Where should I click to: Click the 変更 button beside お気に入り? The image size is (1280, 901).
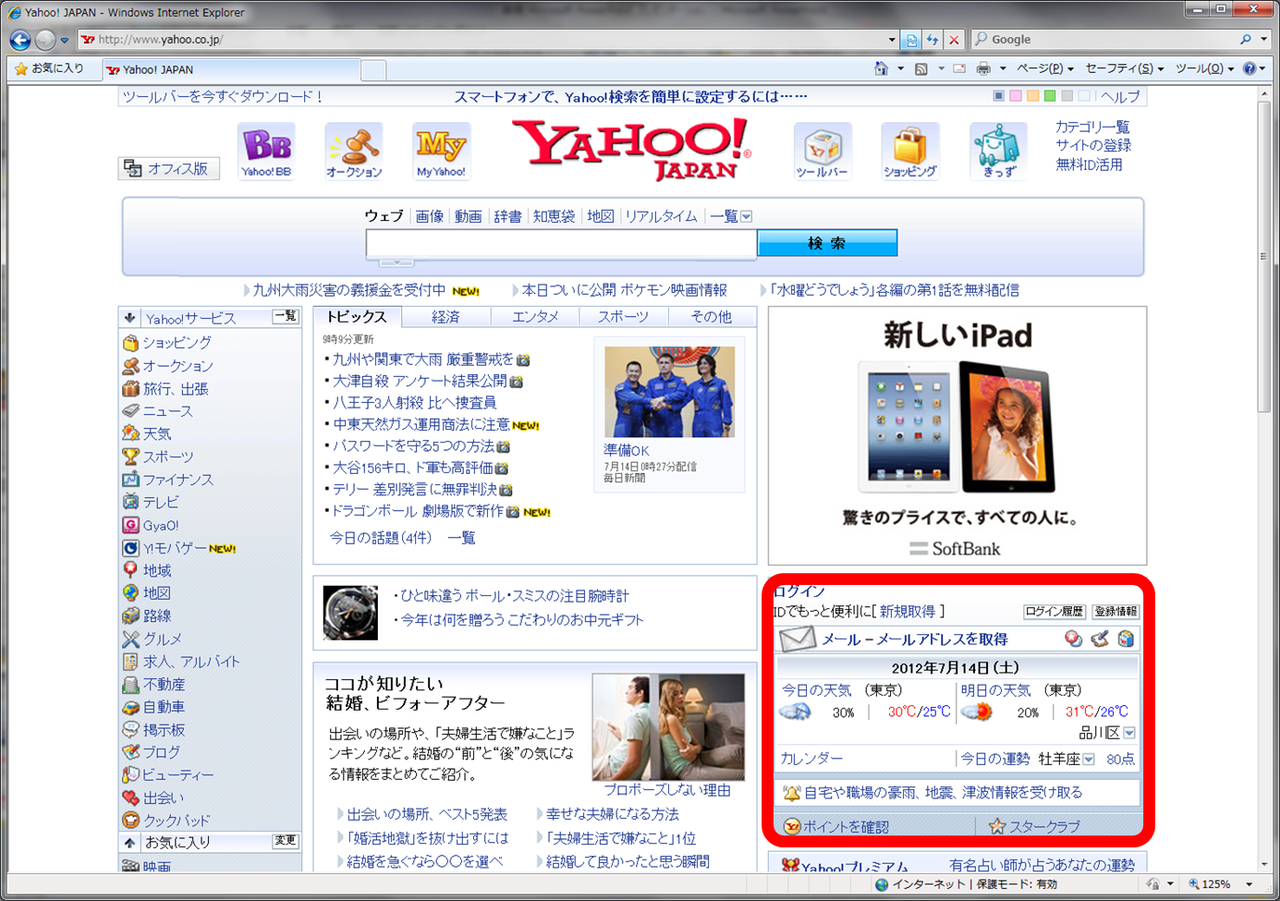click(x=286, y=841)
